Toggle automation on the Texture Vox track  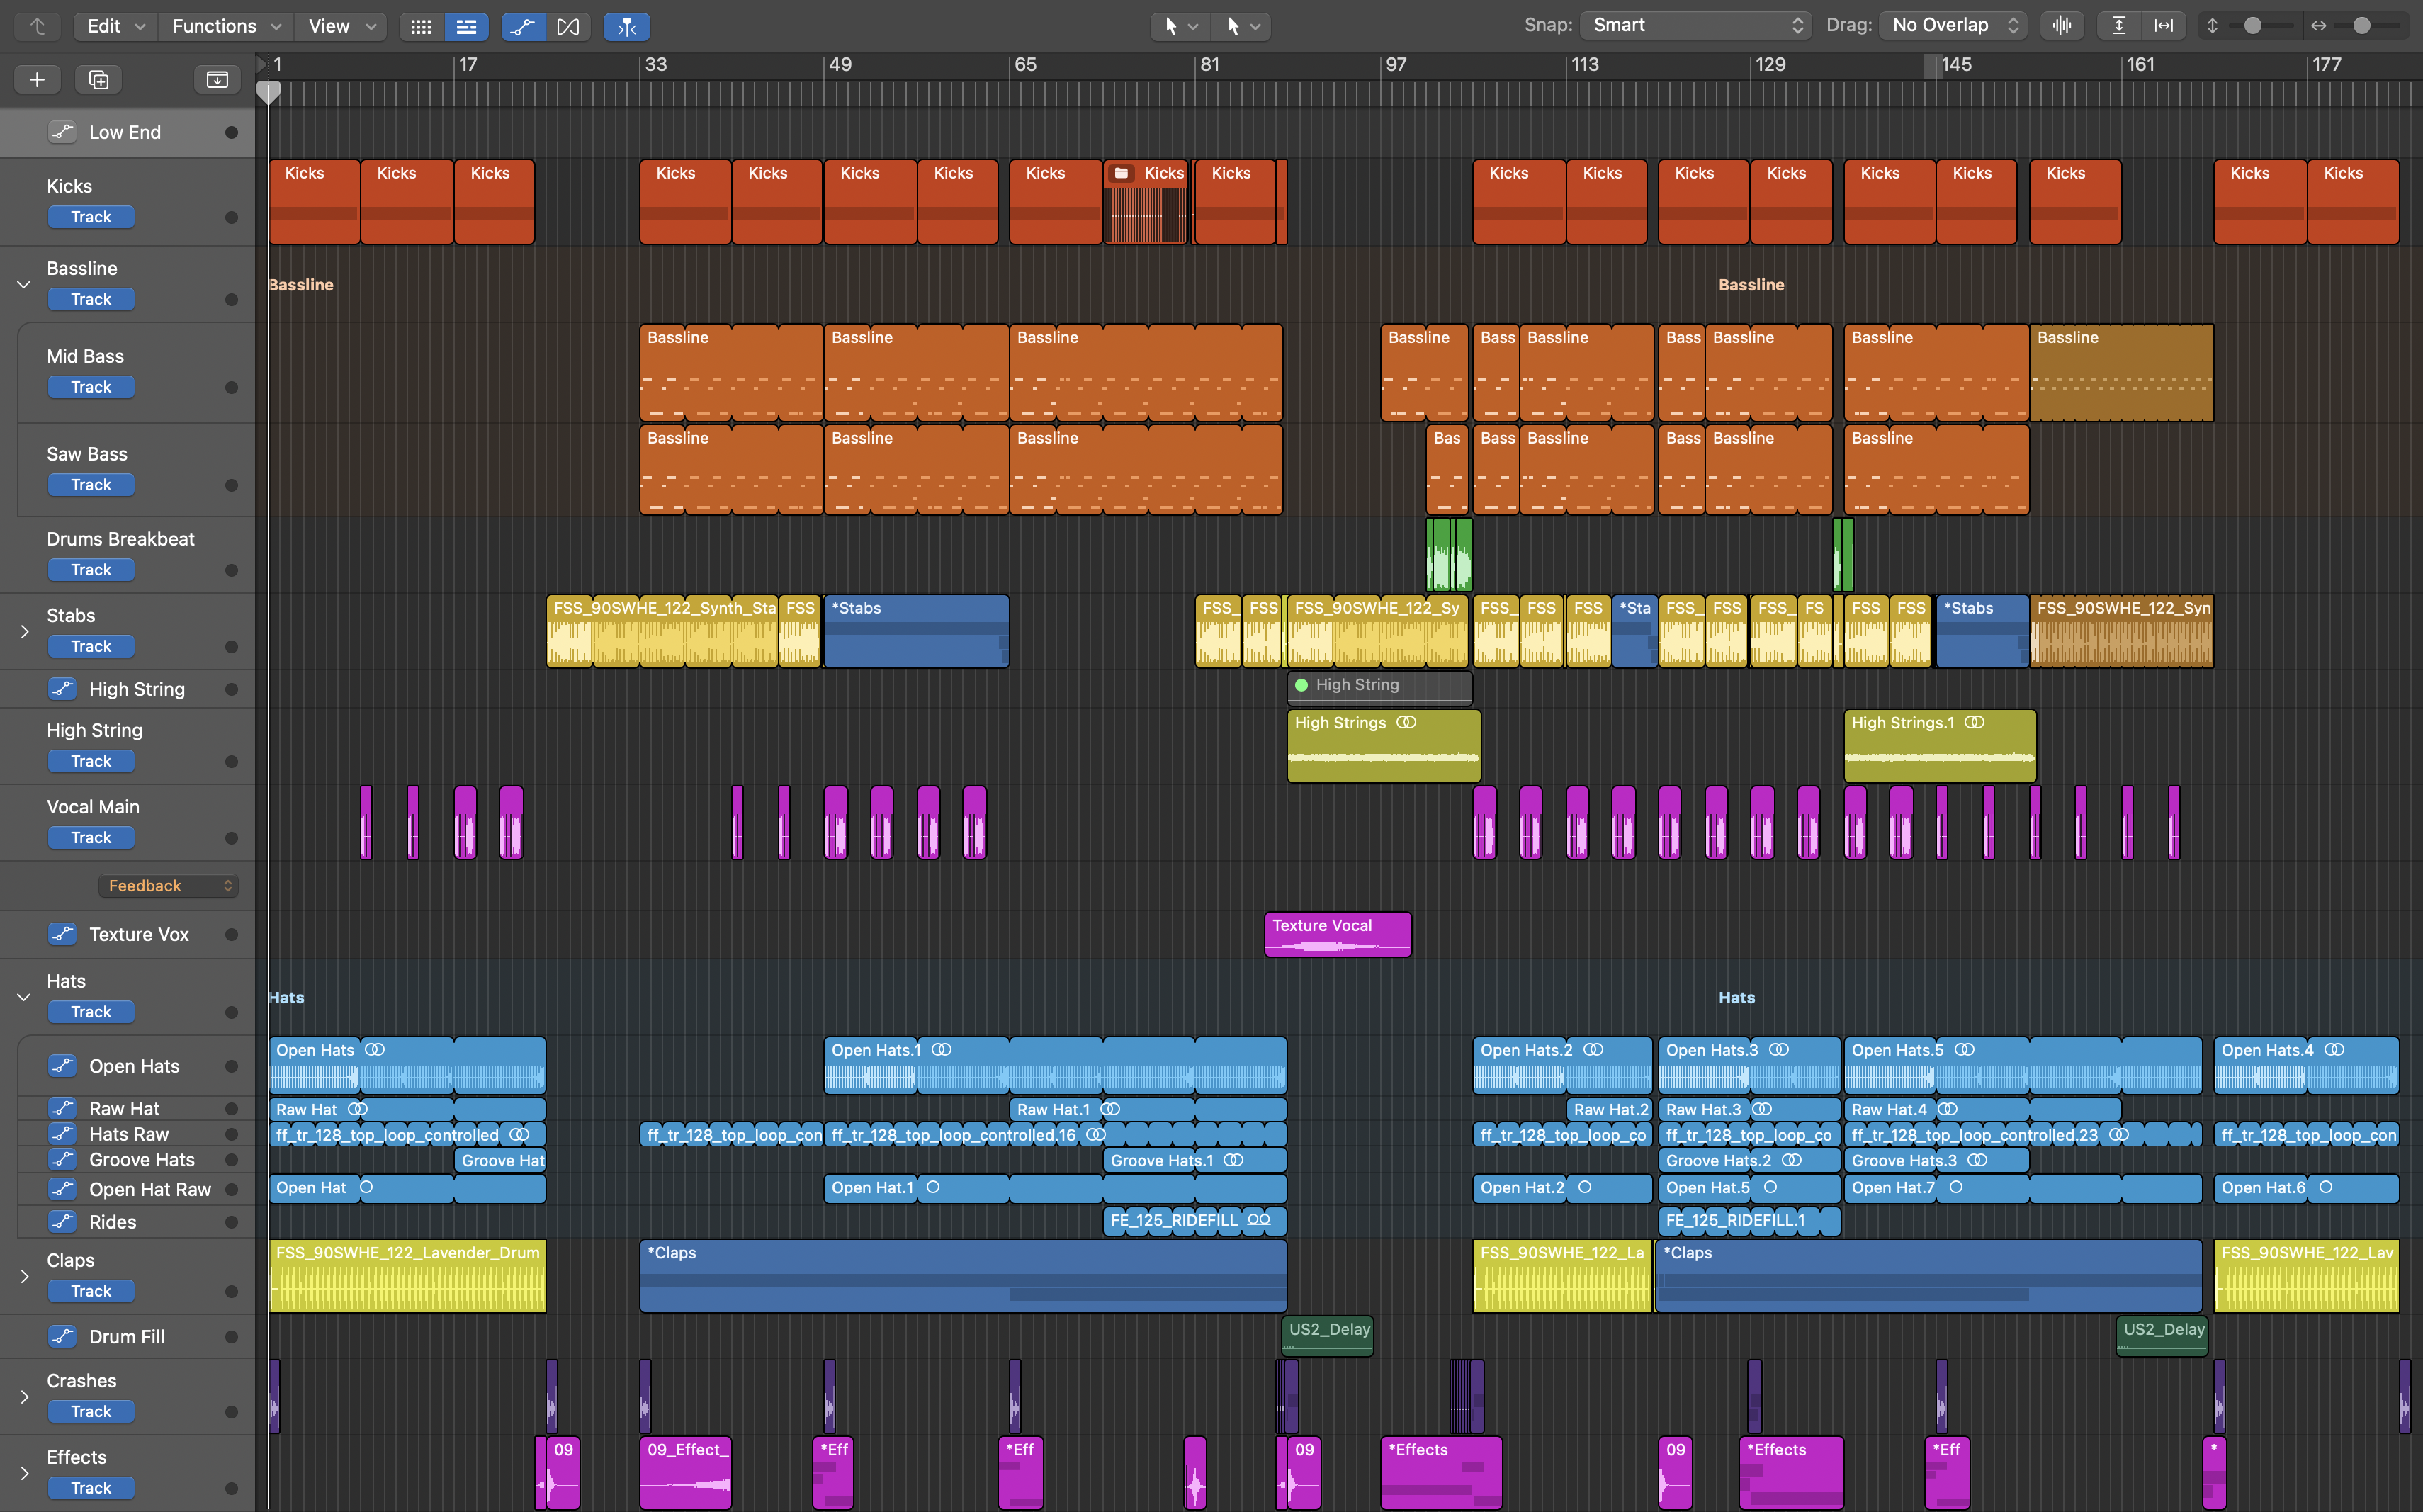click(x=62, y=934)
